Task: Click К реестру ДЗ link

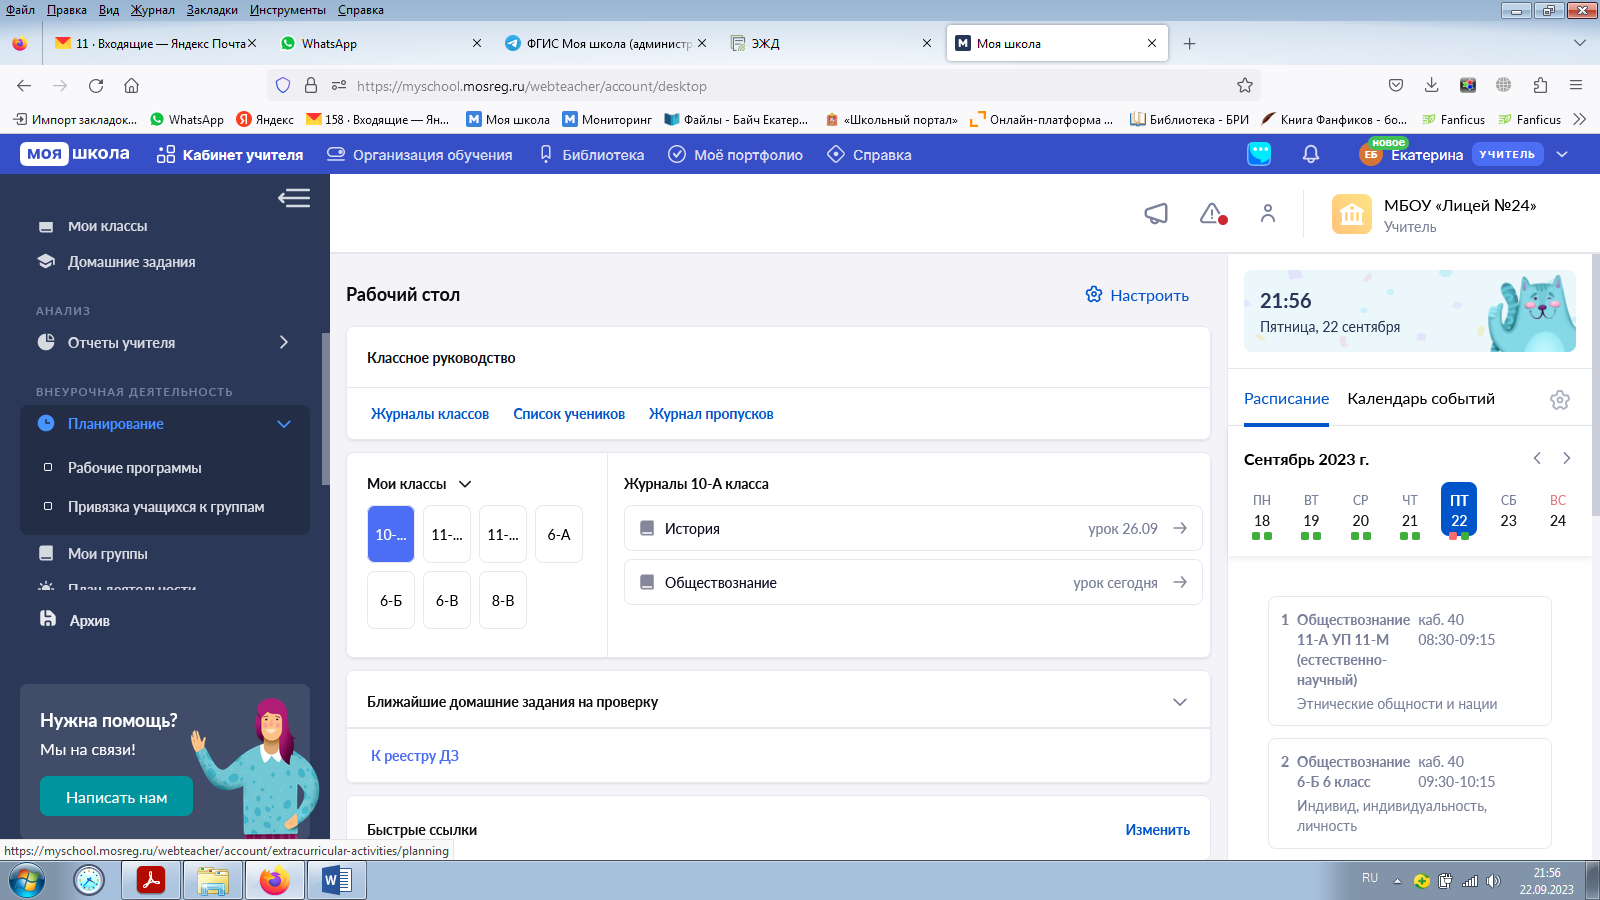Action: coord(415,756)
